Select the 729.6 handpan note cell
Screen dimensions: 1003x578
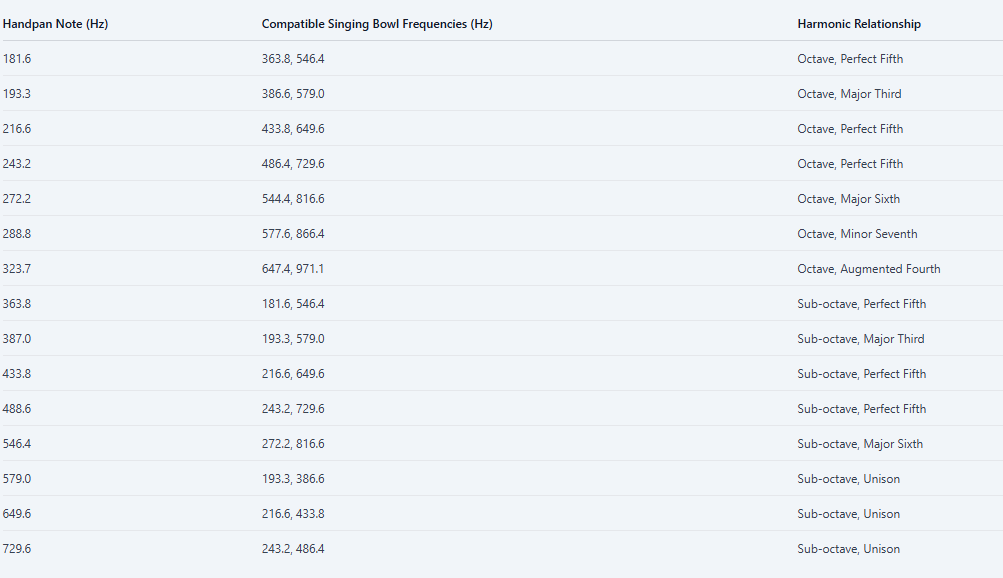(x=17, y=549)
